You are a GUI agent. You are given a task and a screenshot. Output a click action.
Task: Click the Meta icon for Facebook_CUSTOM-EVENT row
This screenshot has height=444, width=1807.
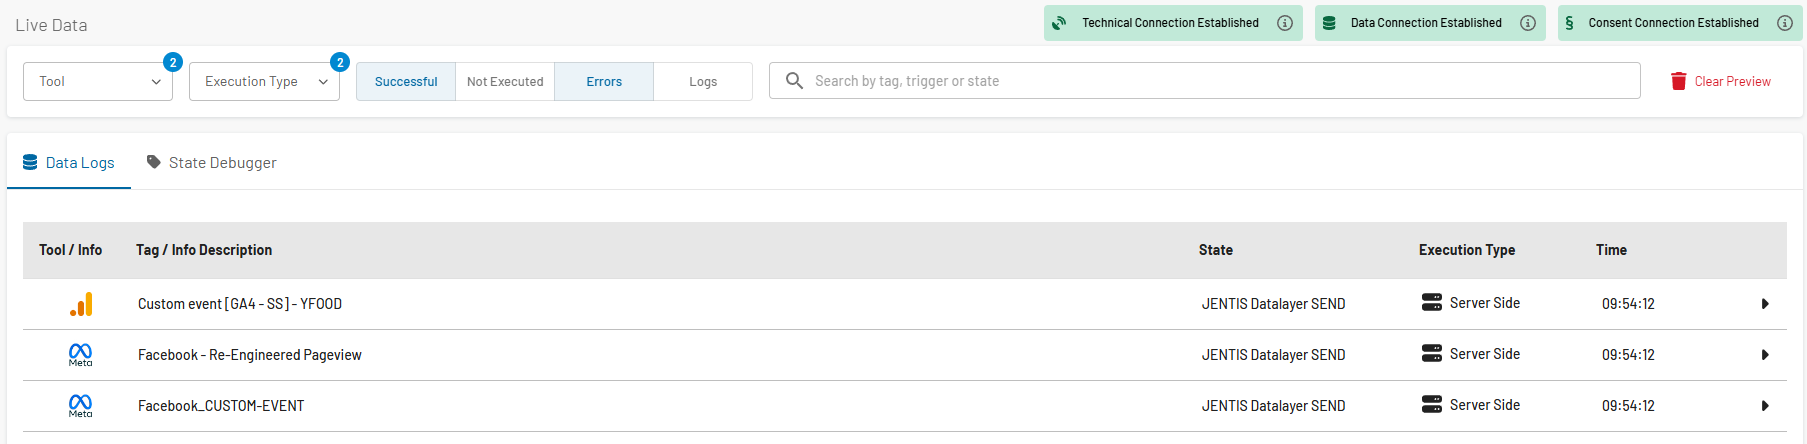click(80, 405)
